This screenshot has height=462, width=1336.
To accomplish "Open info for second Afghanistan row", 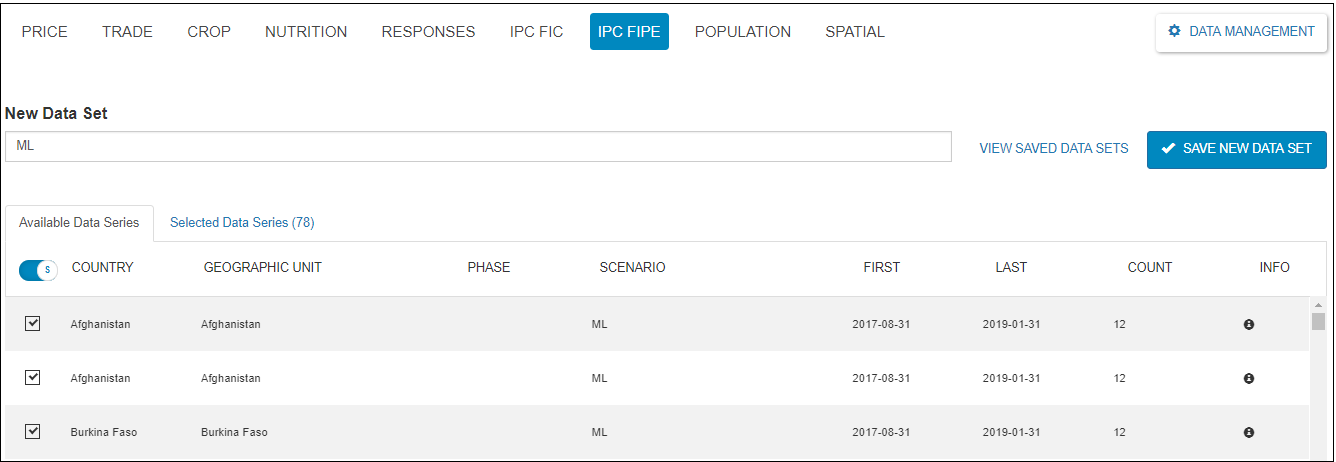I will (1248, 379).
